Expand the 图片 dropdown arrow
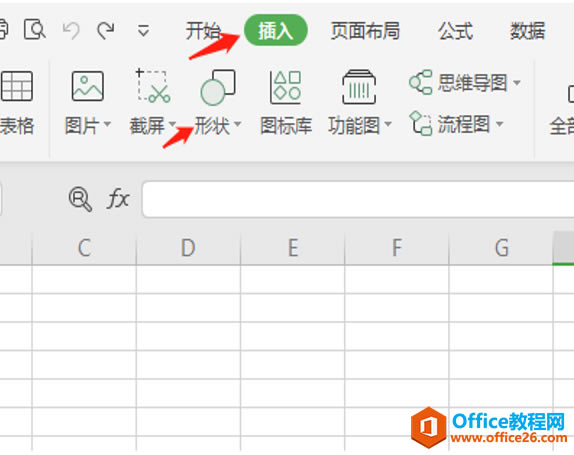 pos(107,124)
